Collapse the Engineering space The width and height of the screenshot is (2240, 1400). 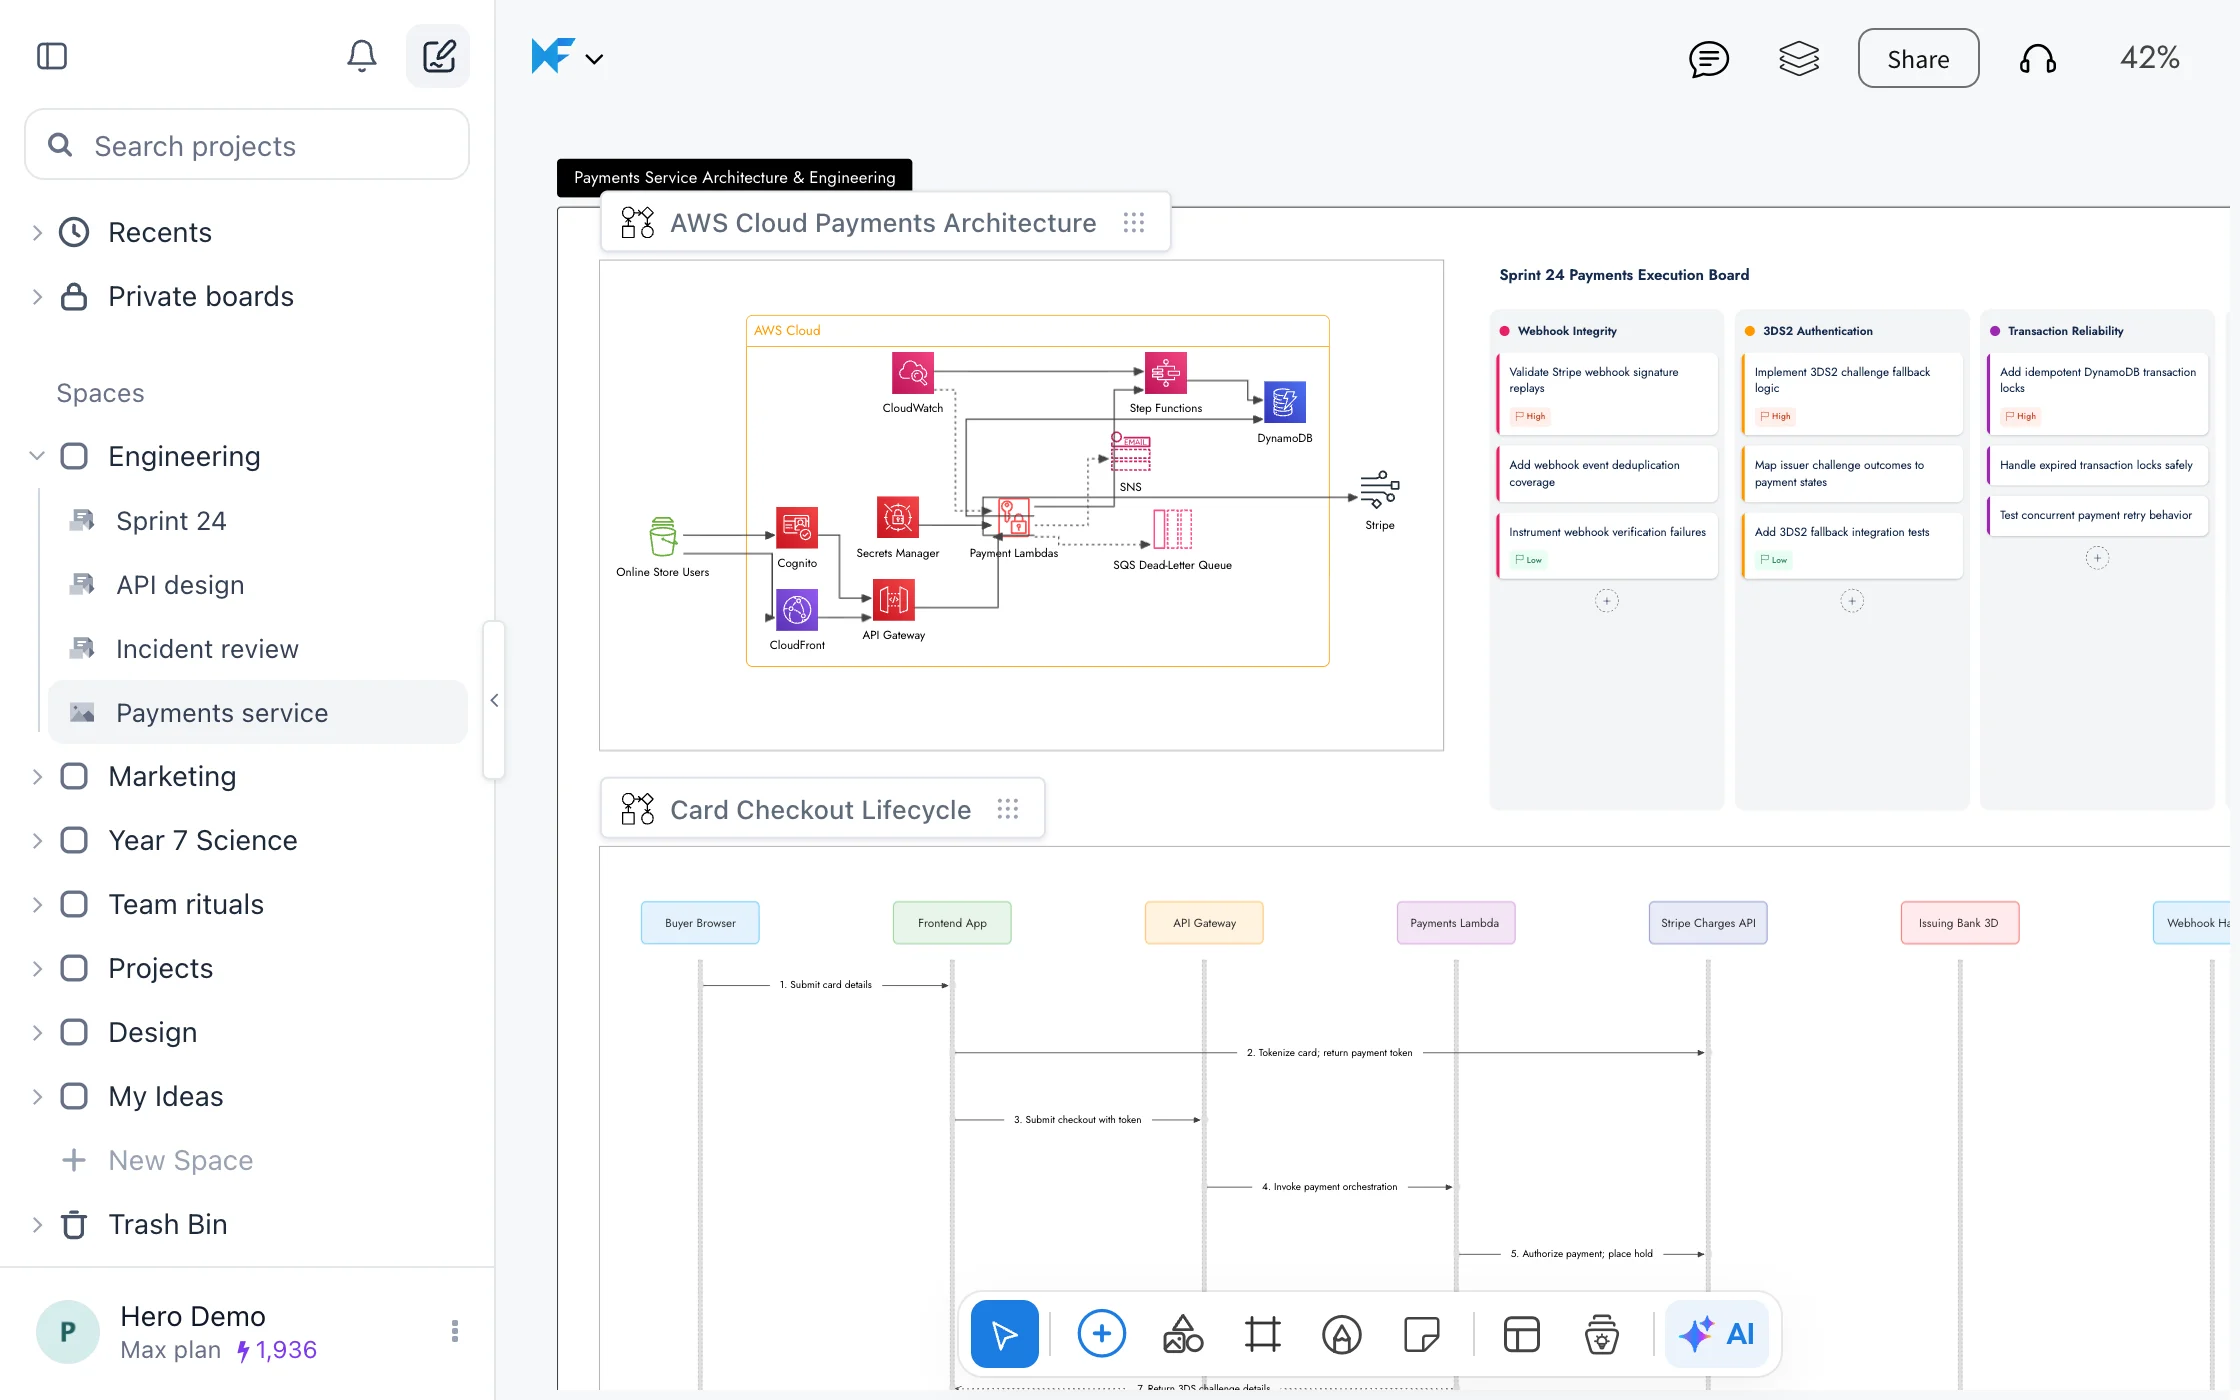pyautogui.click(x=37, y=456)
